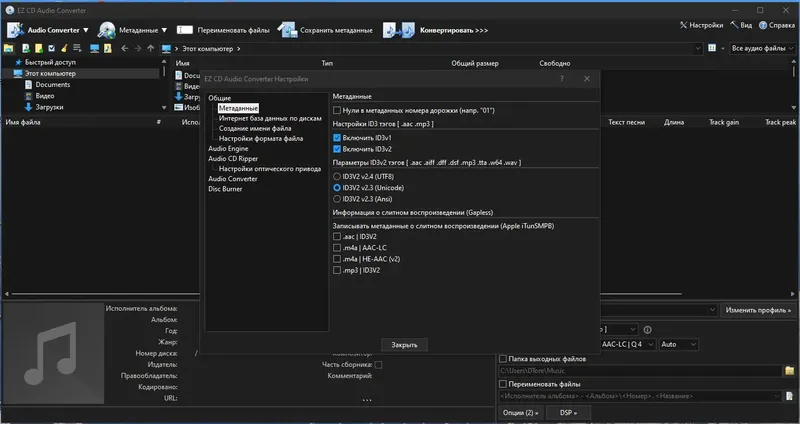
Task: Toggle Папка выходных файлов checkbox
Action: coord(503,359)
